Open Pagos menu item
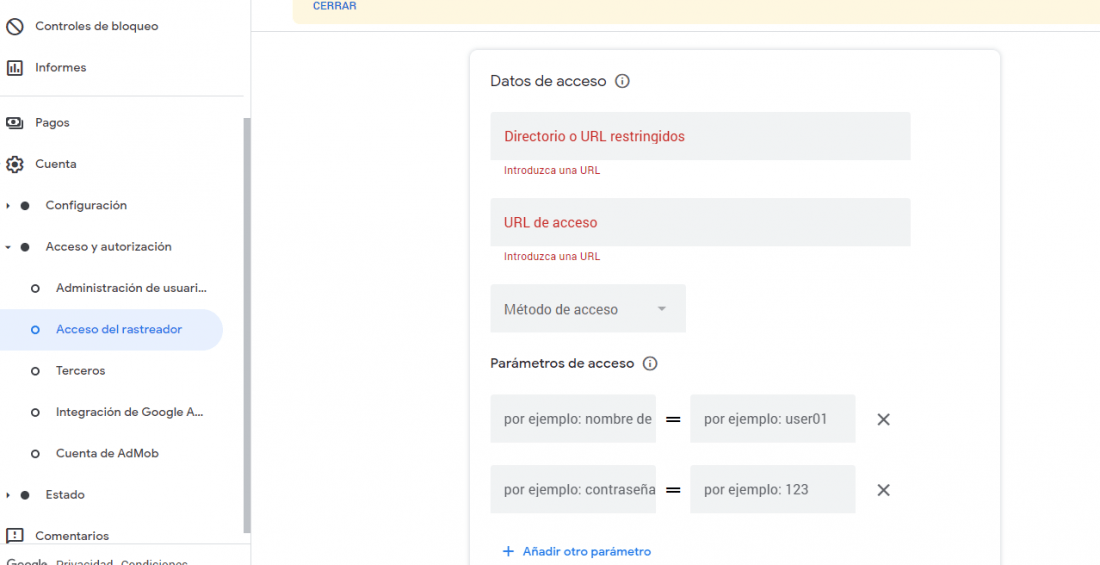 [x=53, y=123]
